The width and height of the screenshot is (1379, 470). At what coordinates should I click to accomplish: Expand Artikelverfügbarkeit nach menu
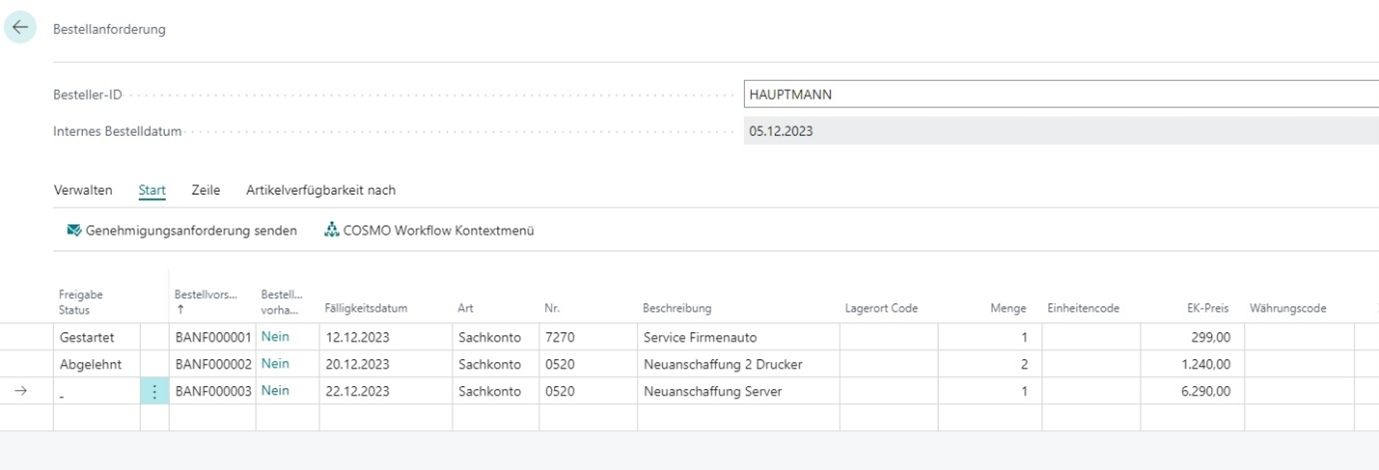tap(320, 190)
